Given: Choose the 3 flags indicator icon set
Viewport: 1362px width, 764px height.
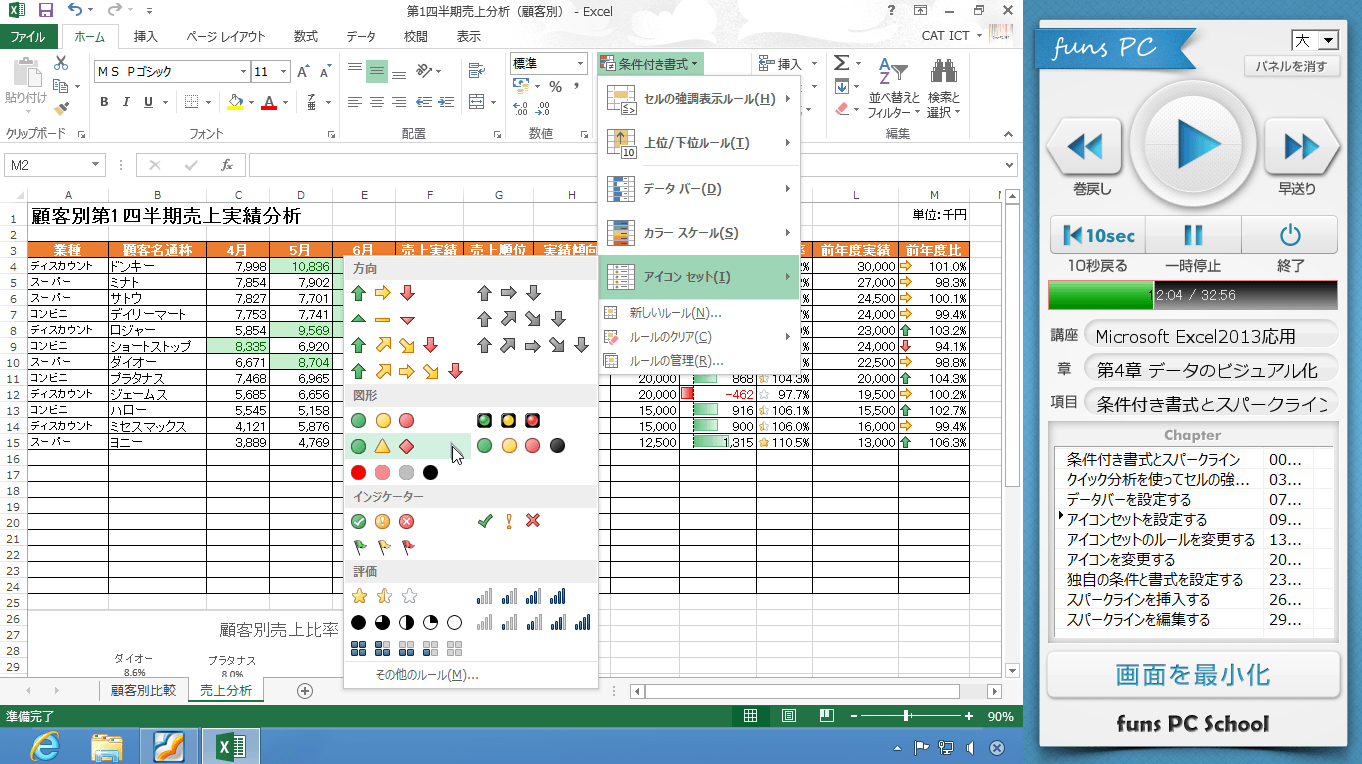Looking at the screenshot, I should (x=382, y=546).
